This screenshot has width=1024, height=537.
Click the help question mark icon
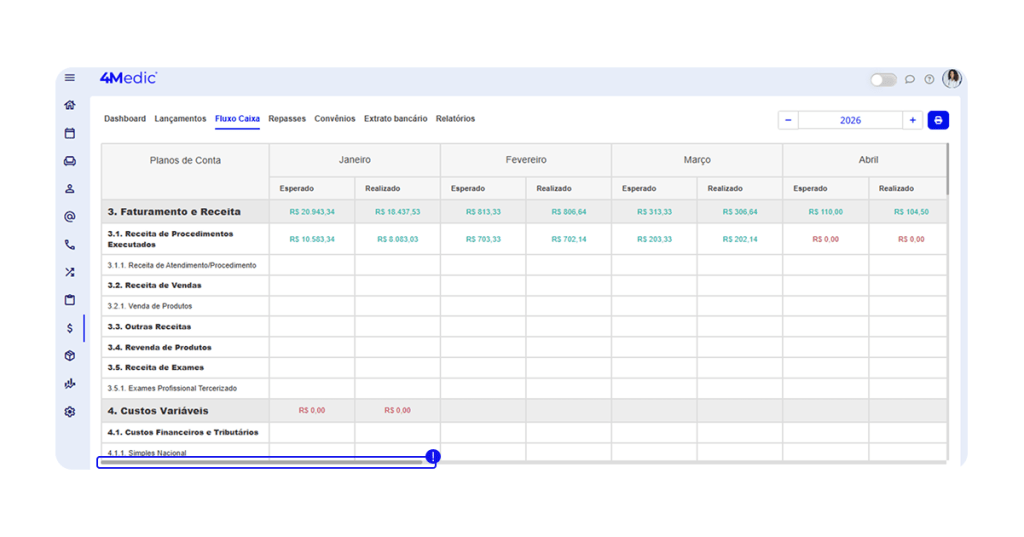point(929,79)
